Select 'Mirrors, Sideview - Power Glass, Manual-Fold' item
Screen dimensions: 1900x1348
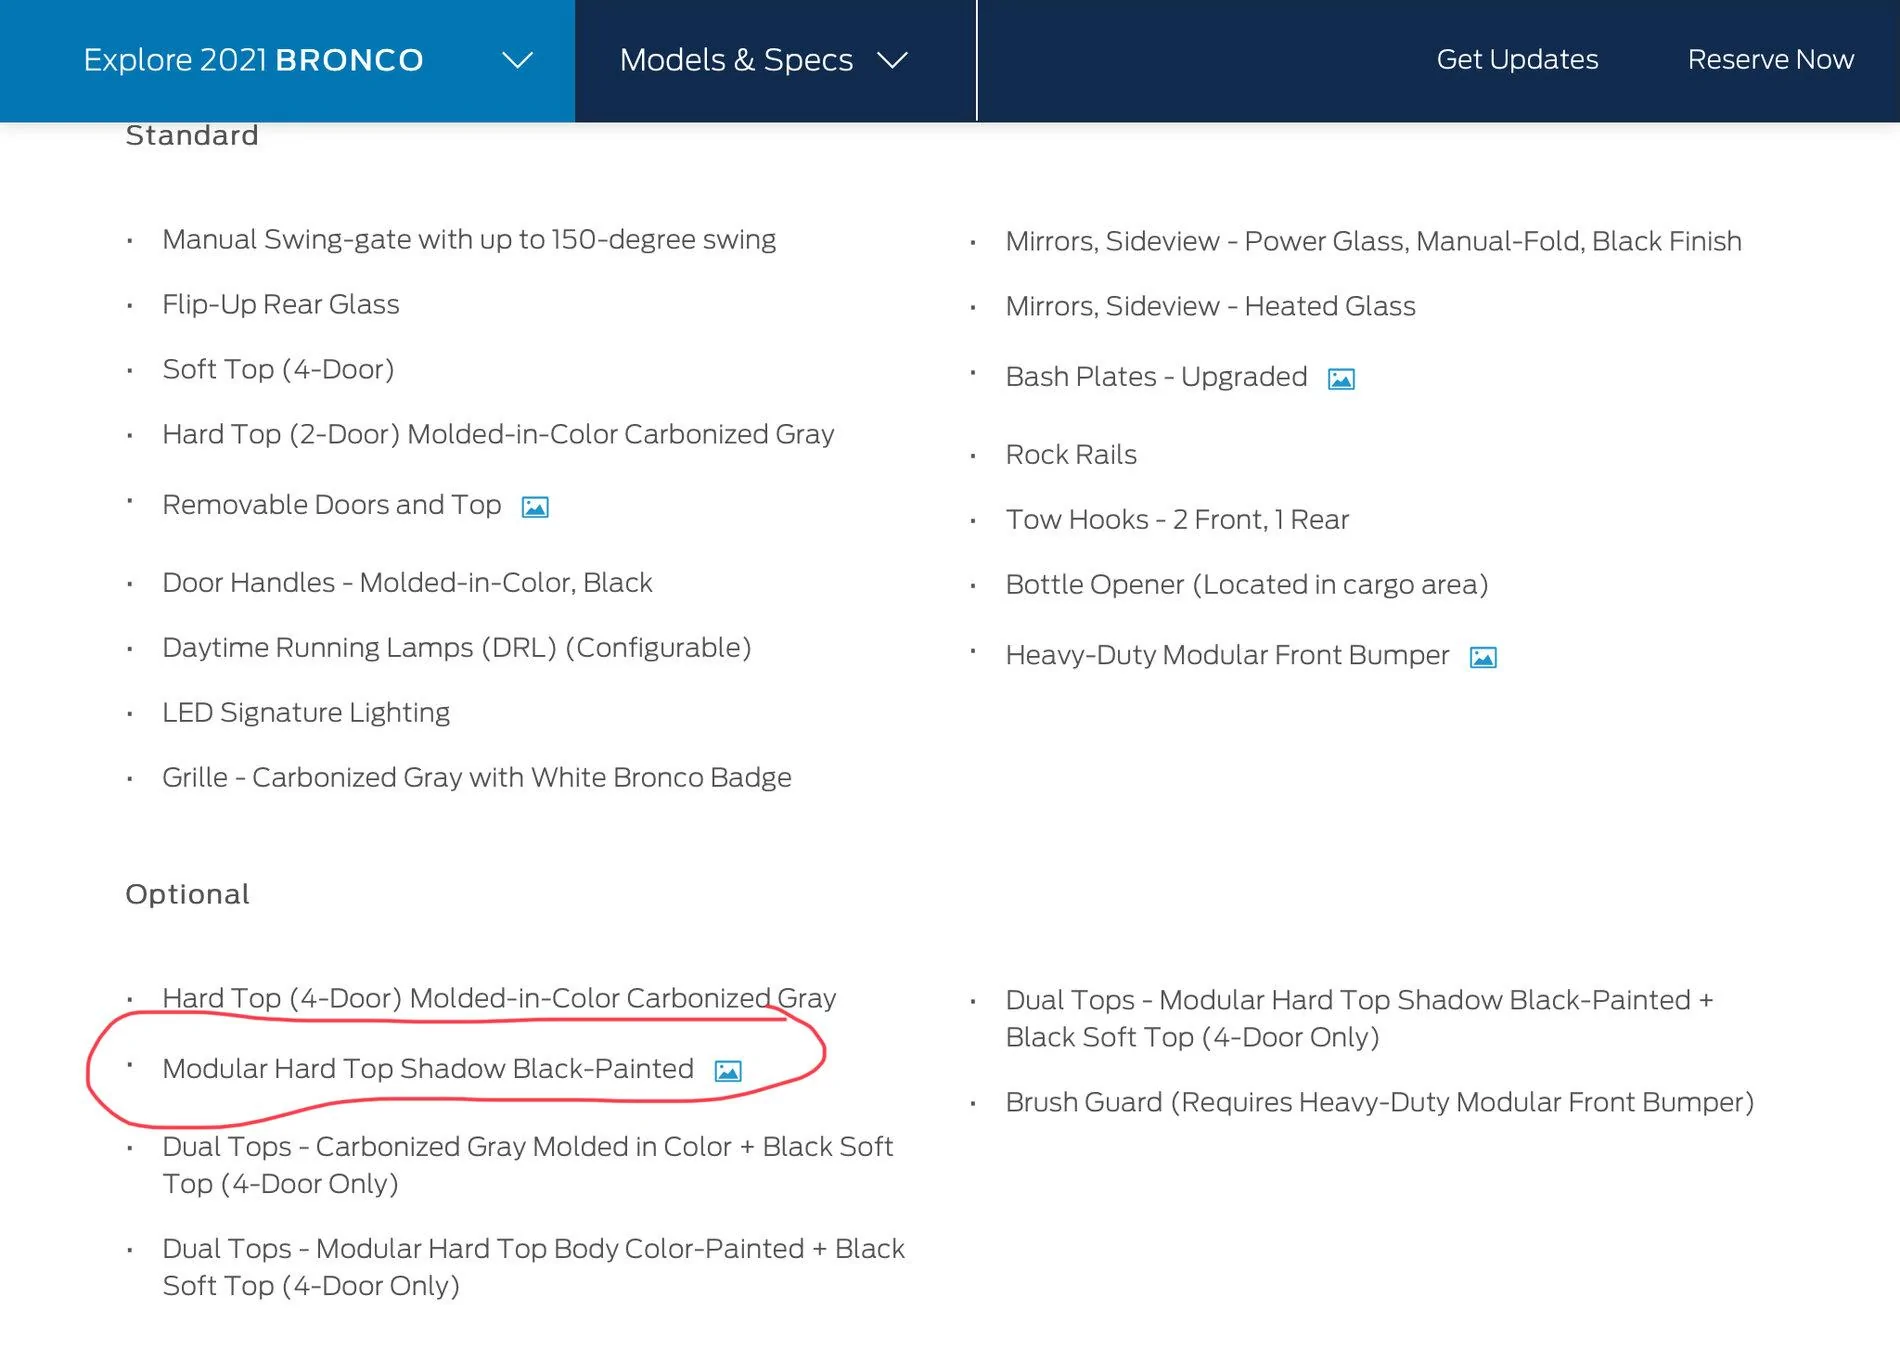(x=1373, y=242)
